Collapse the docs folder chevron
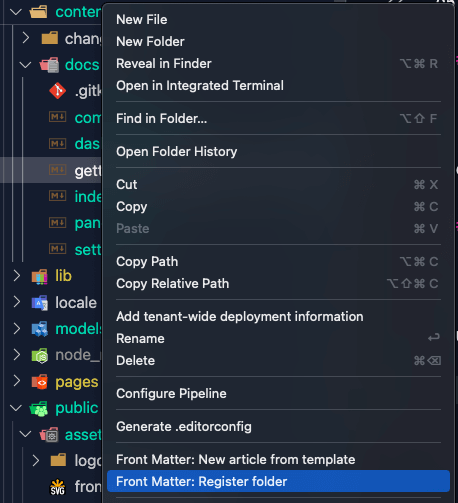The image size is (458, 503). coord(25,65)
